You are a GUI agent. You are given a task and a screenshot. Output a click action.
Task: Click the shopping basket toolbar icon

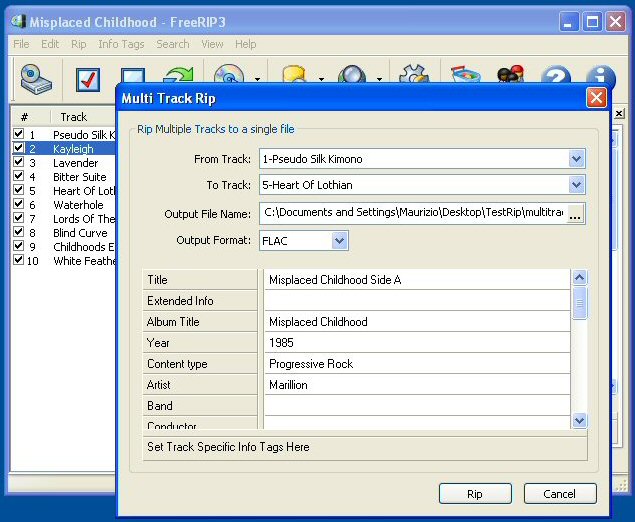[x=466, y=75]
